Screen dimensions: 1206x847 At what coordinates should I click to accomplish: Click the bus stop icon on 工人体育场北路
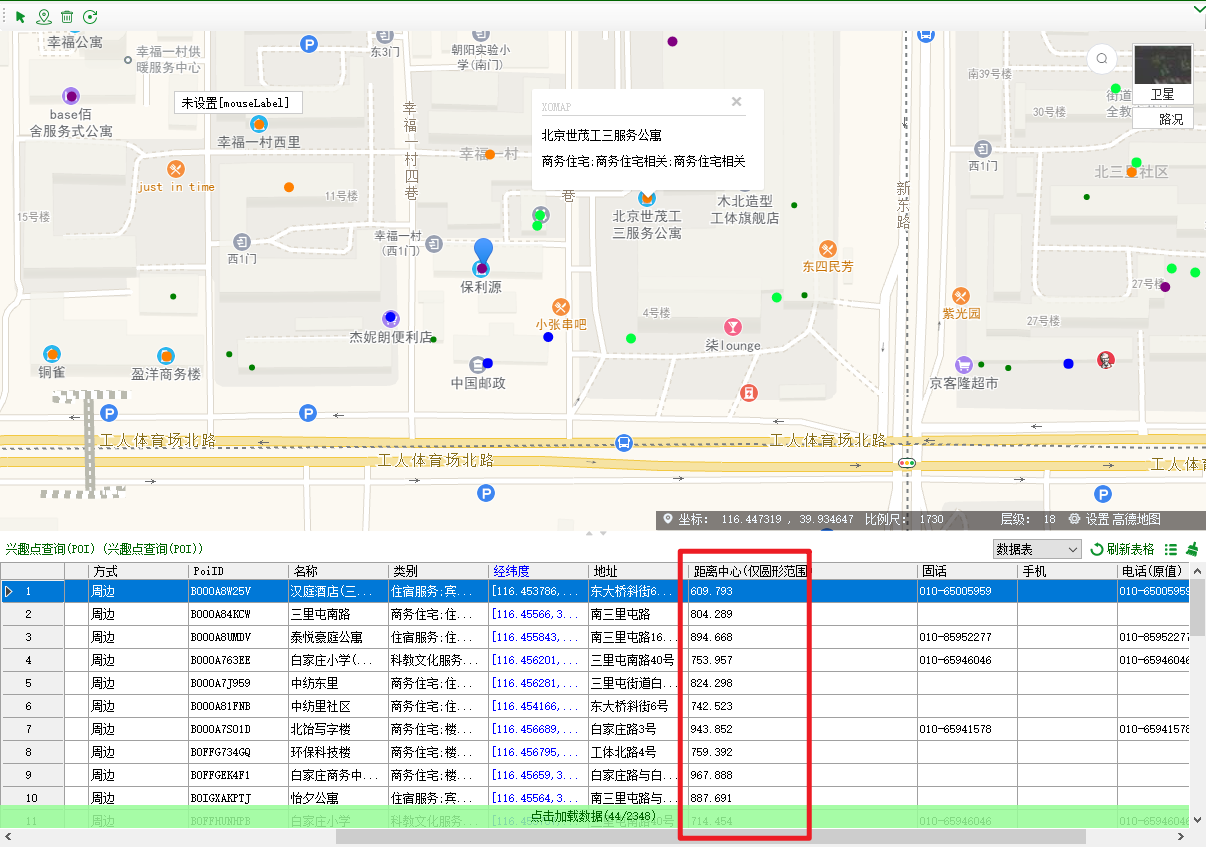[x=624, y=442]
